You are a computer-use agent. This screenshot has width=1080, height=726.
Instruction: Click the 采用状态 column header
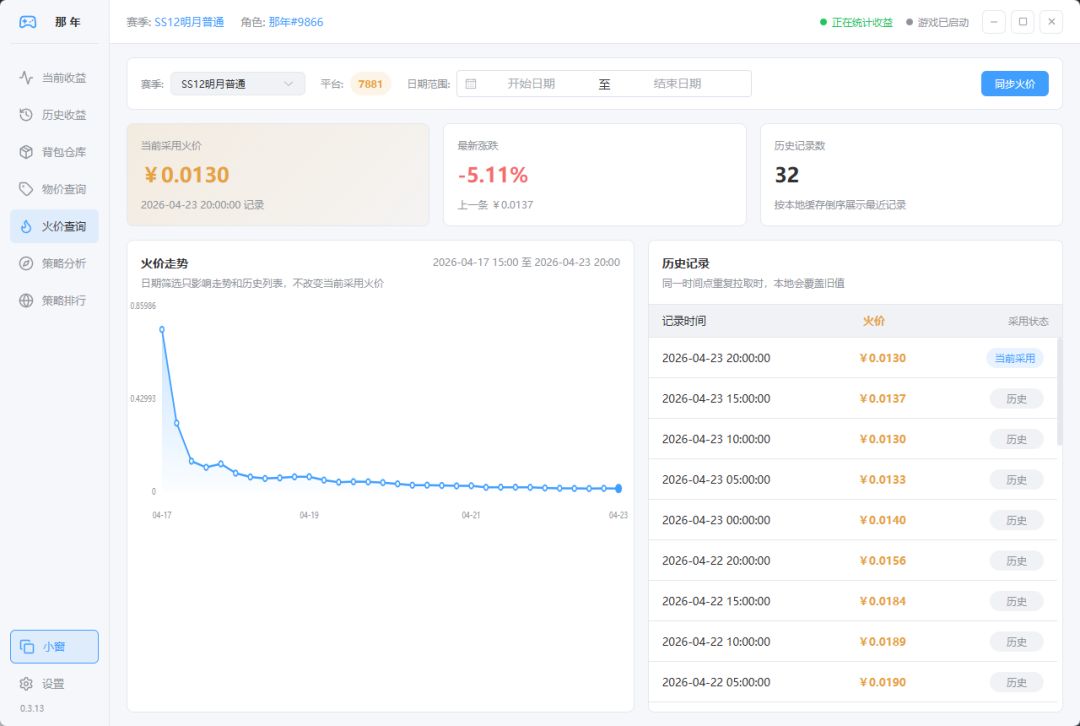(1028, 321)
